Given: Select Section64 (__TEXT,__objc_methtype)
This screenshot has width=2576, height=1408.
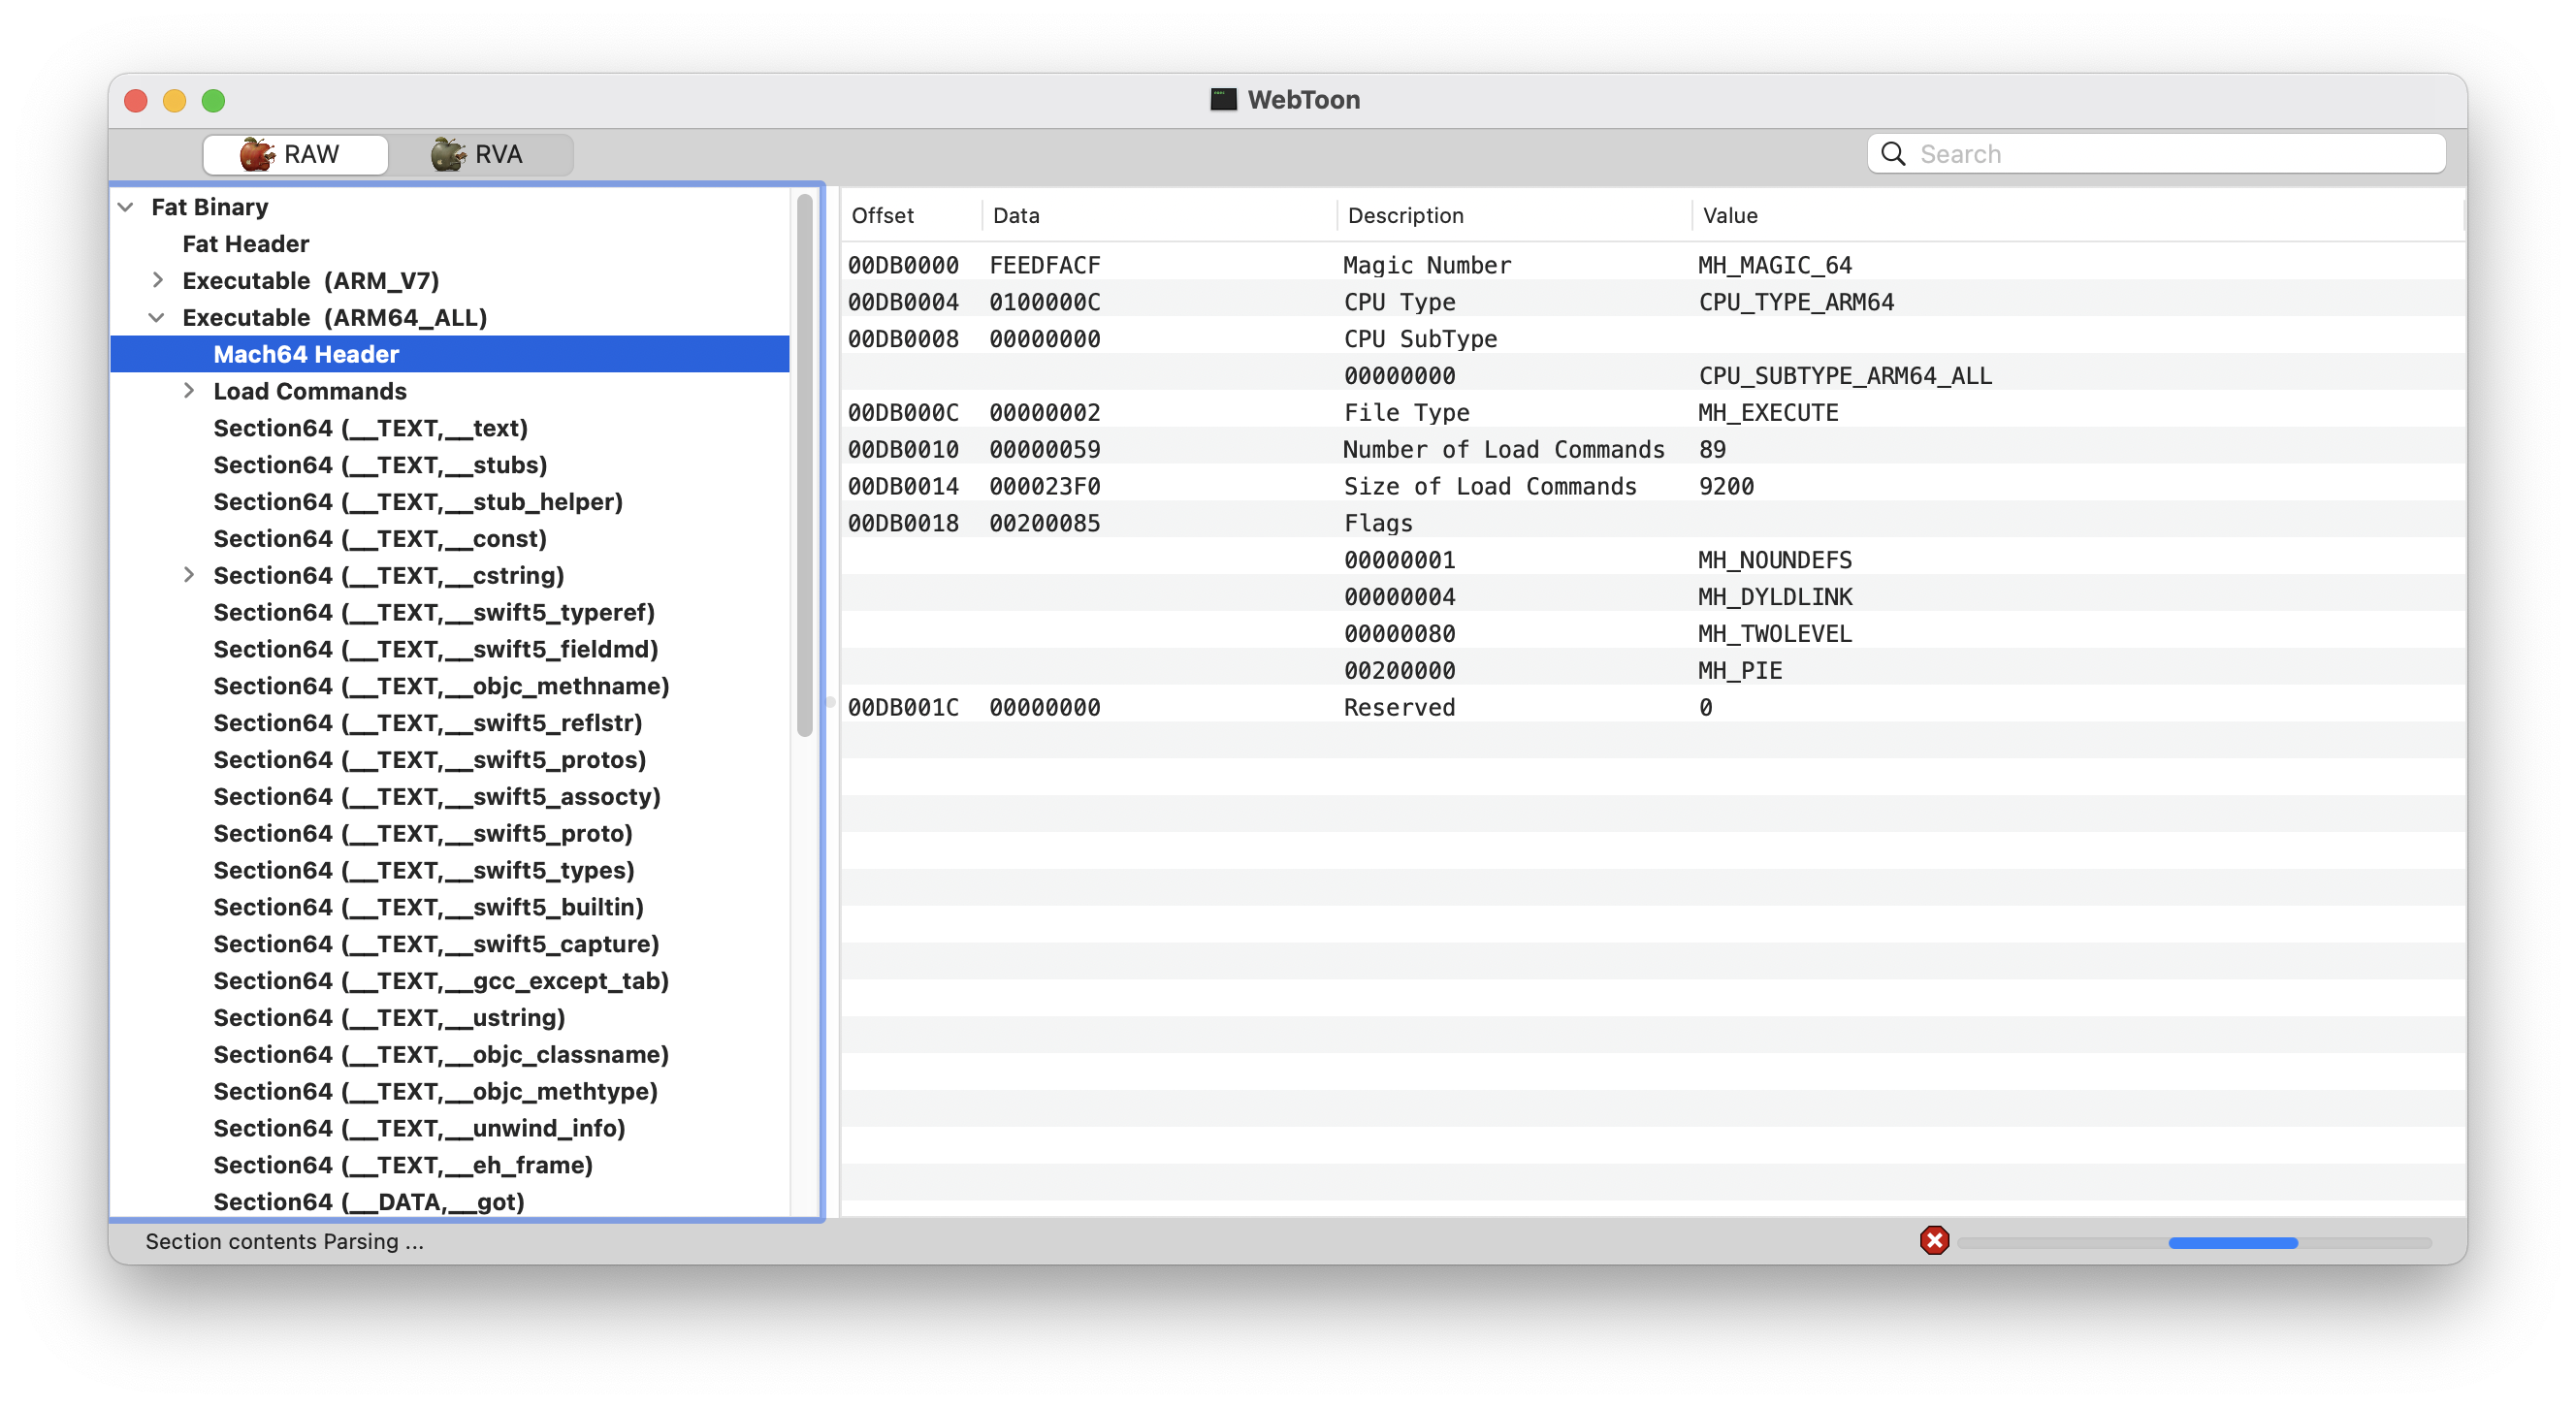Looking at the screenshot, I should [436, 1092].
